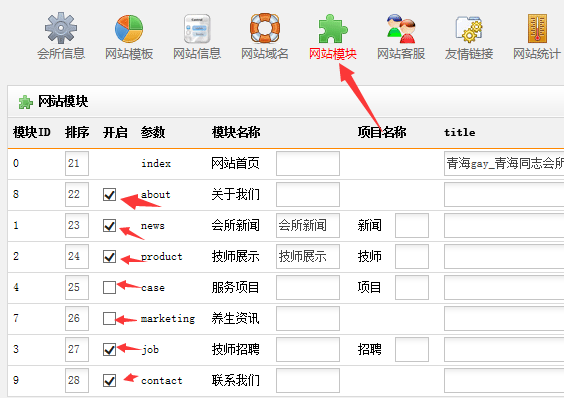Click the 参数 column header

click(153, 132)
